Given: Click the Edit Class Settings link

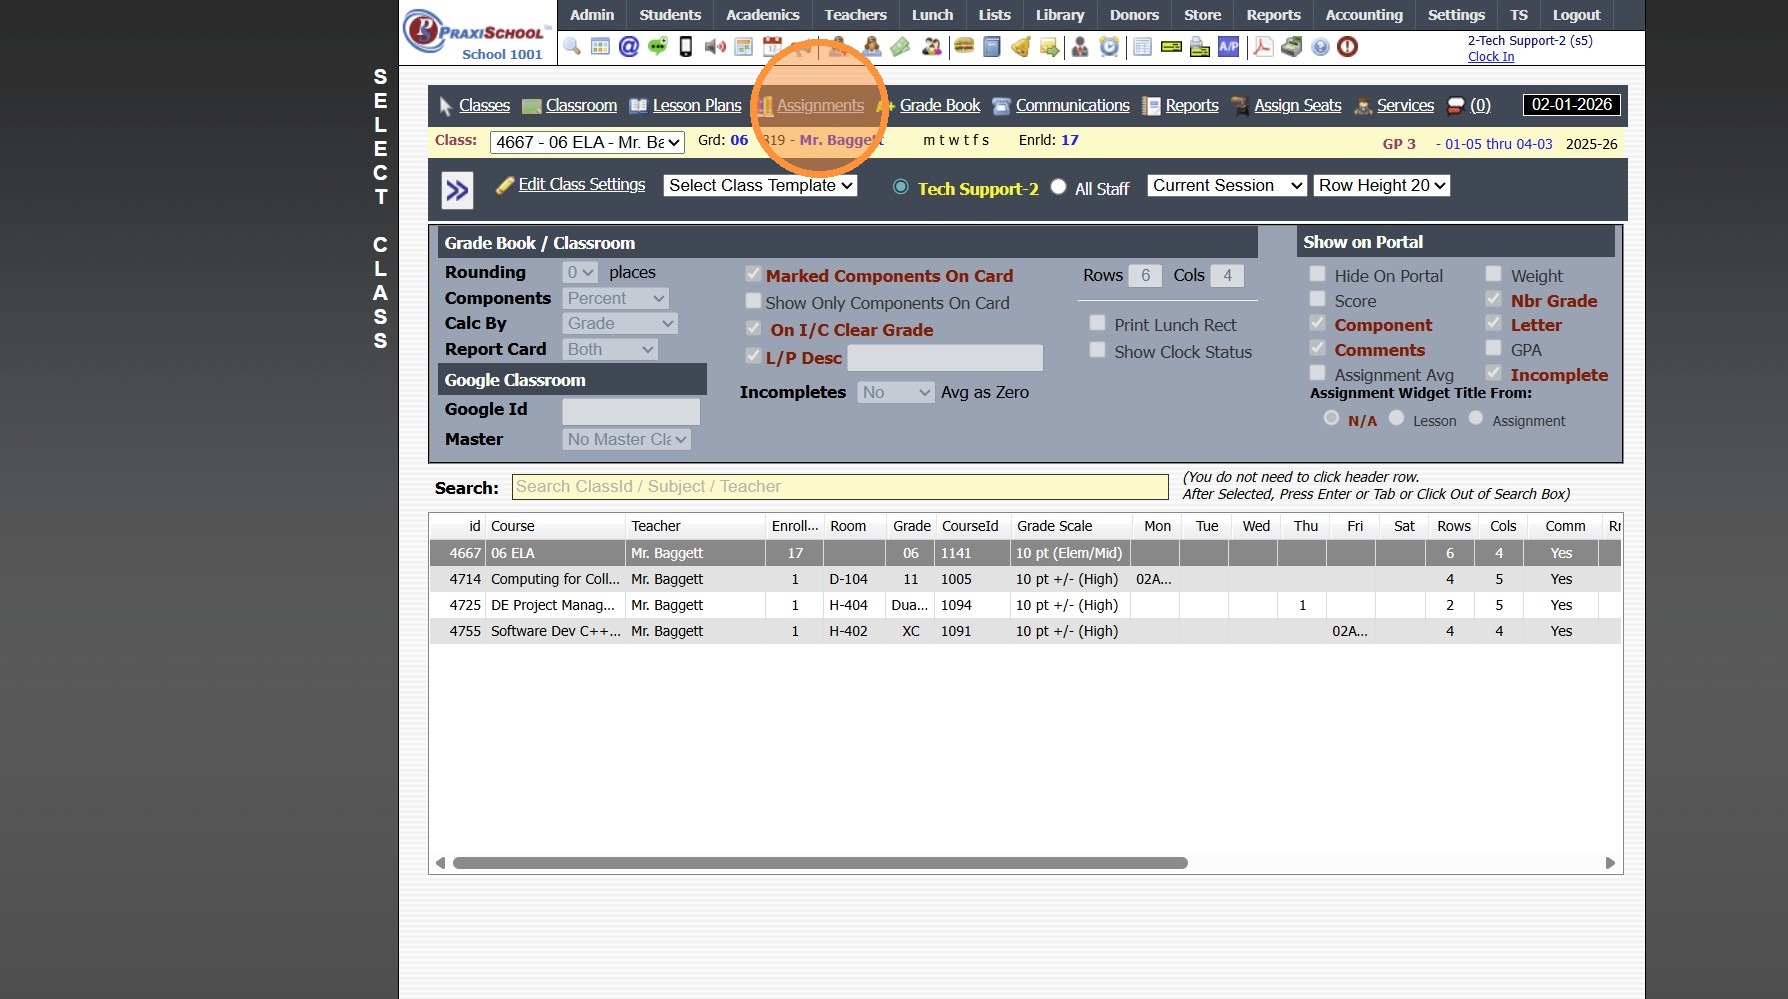Looking at the screenshot, I should (582, 185).
